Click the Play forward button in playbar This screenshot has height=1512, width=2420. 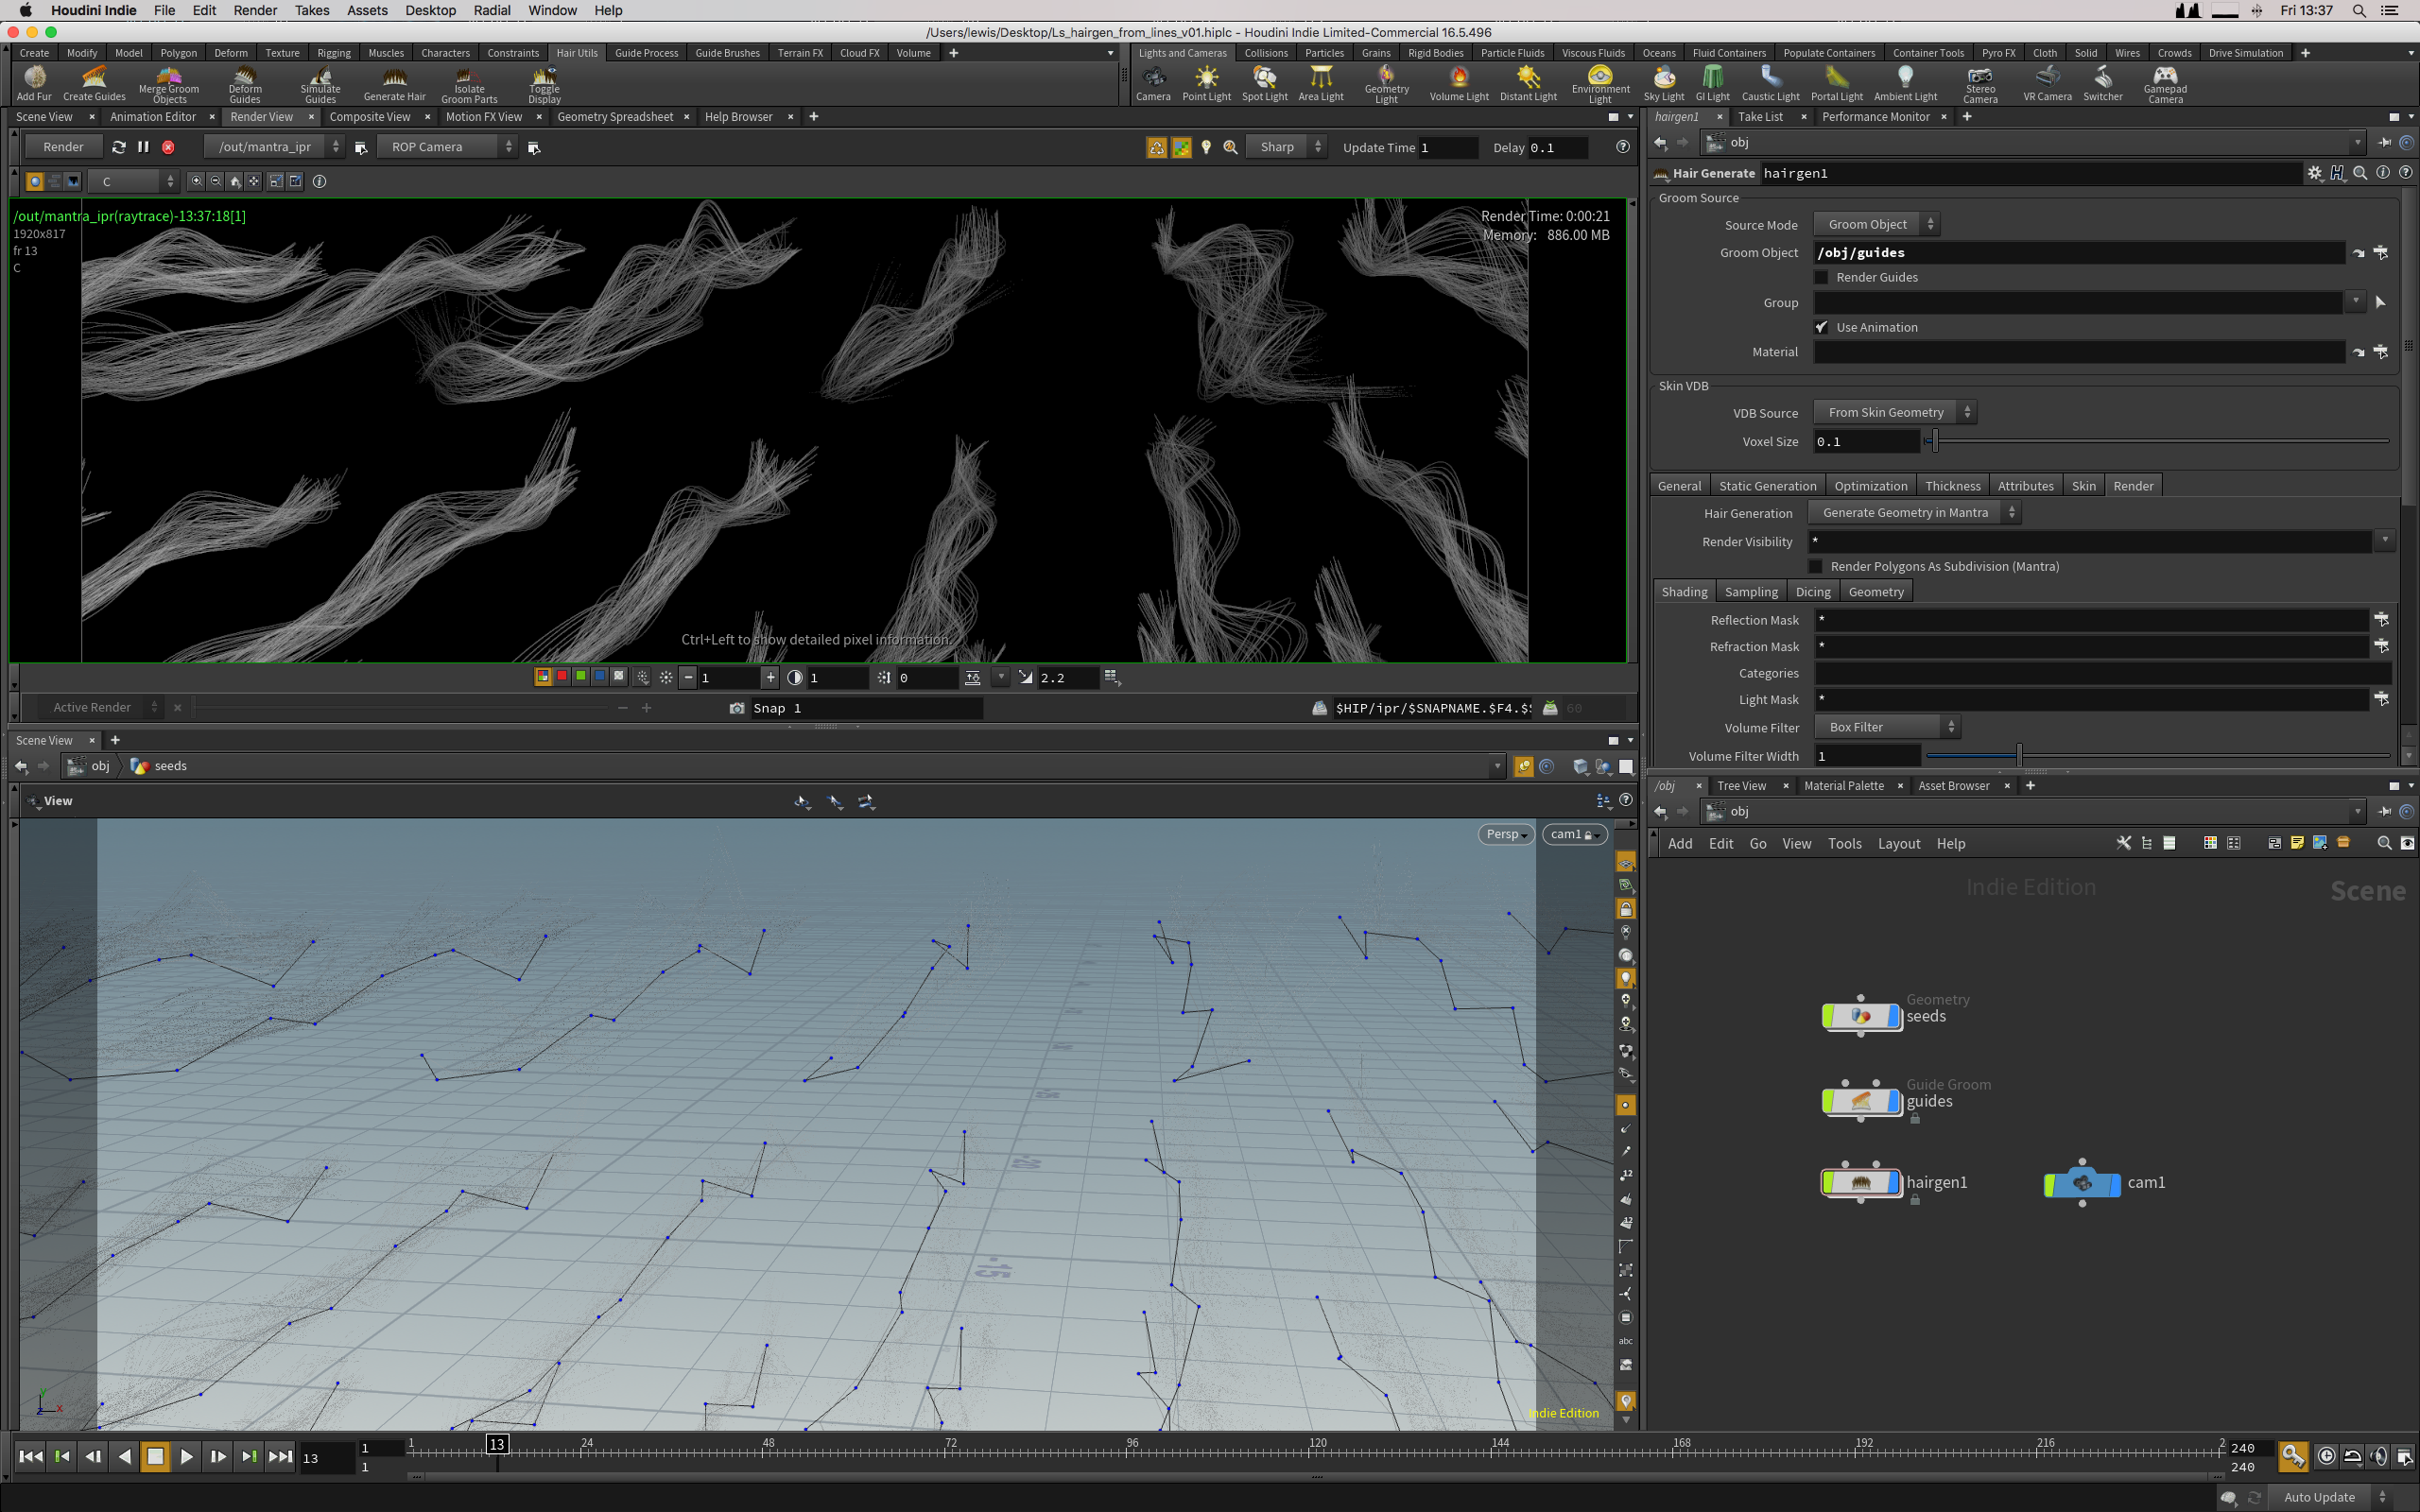tap(186, 1456)
